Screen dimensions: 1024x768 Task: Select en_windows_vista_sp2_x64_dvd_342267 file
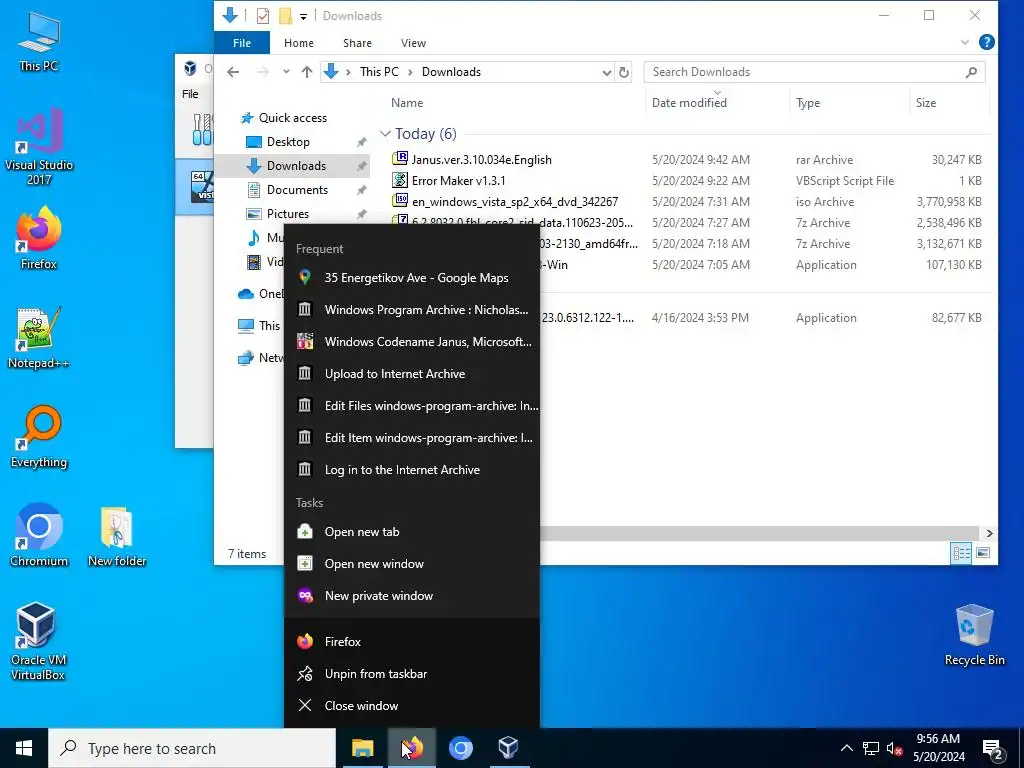[515, 202]
